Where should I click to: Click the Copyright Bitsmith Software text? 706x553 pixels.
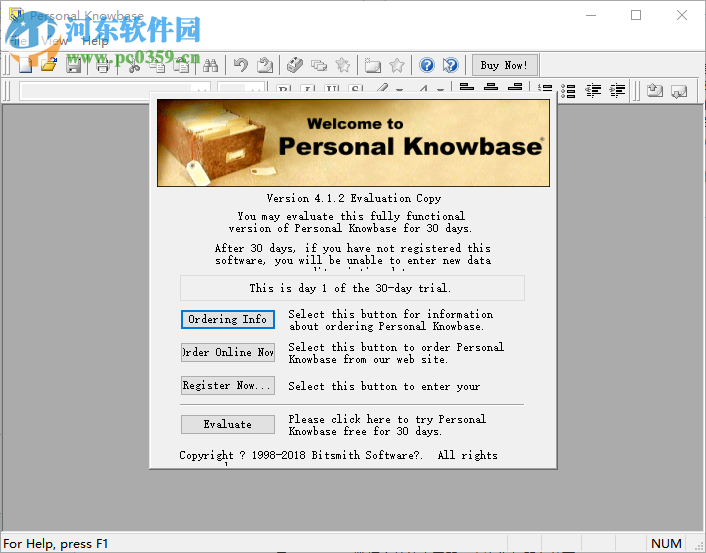[x=338, y=455]
